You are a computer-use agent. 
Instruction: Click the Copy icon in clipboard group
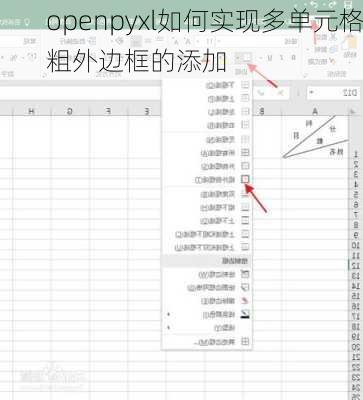coord(332,49)
